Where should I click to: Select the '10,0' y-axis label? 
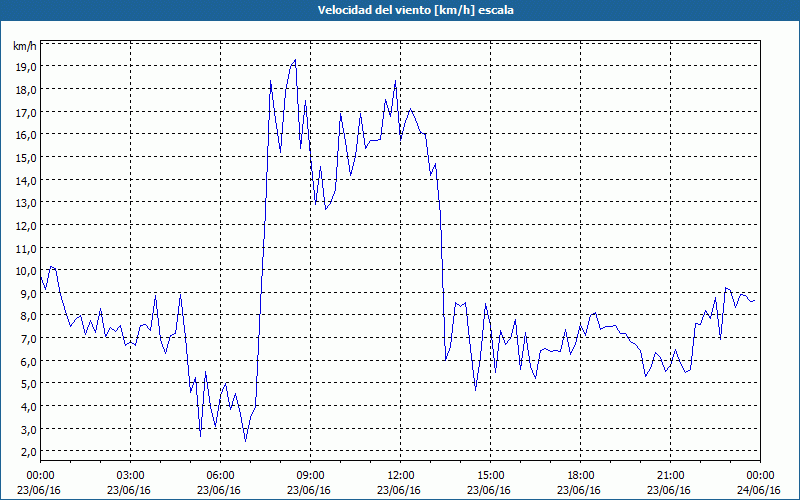coord(25,271)
